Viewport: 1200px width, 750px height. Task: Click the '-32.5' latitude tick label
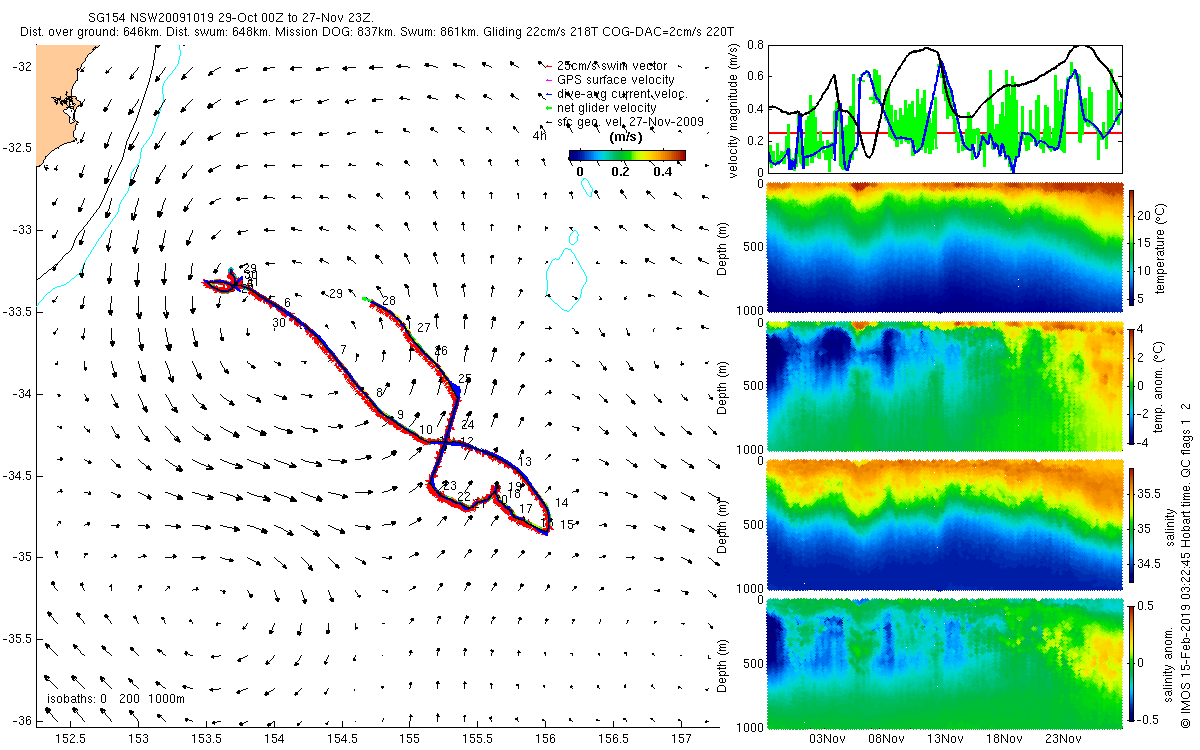pyautogui.click(x=17, y=148)
